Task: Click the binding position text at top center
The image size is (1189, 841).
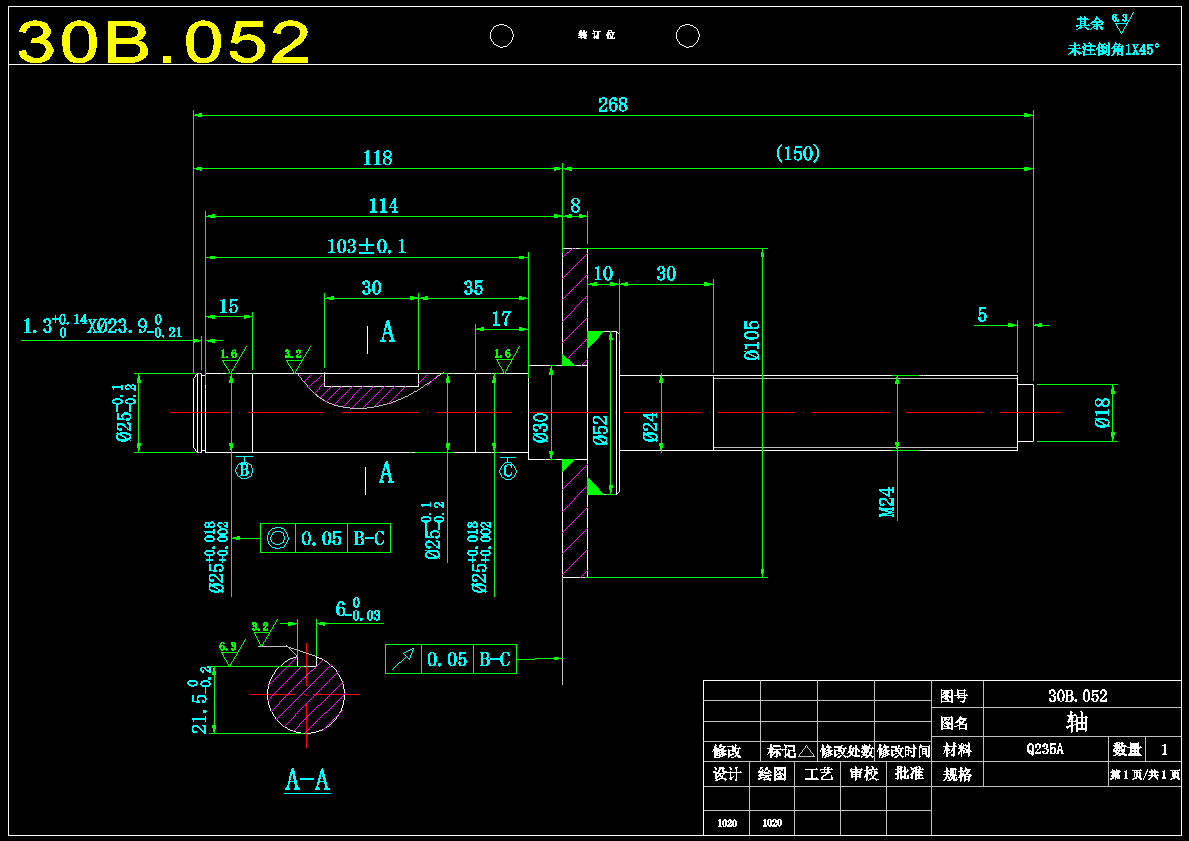Action: (596, 36)
